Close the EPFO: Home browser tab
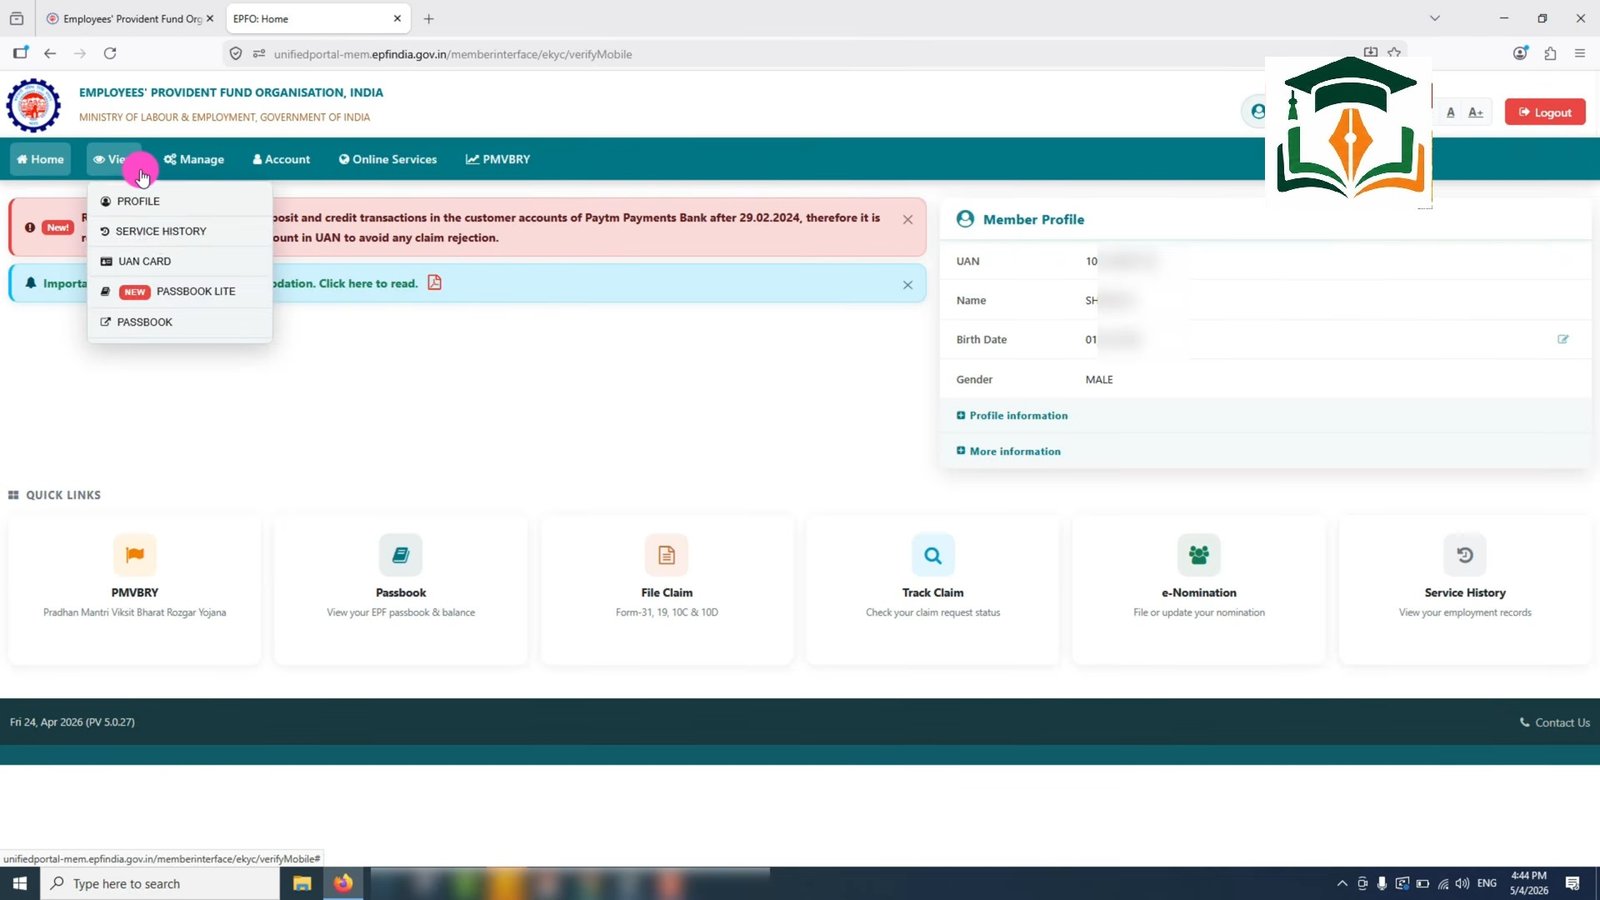Screen dimensions: 1600x900 397,18
